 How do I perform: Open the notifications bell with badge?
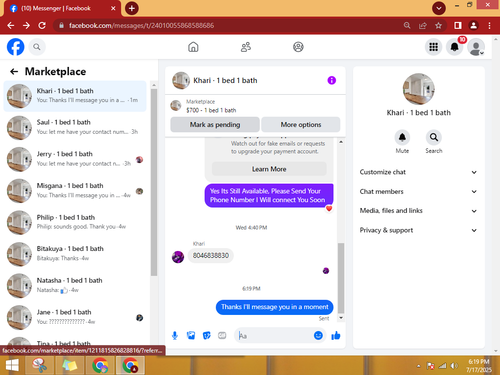[x=455, y=47]
